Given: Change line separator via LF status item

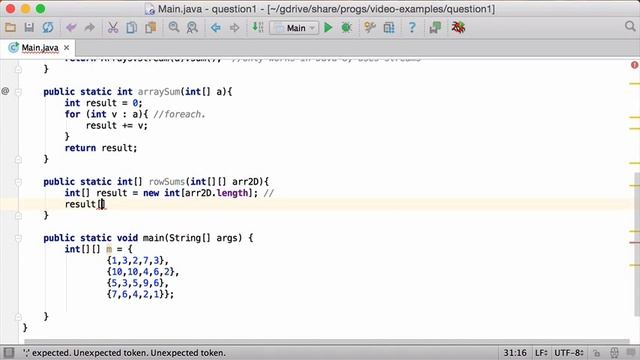Looking at the screenshot, I should click(x=541, y=353).
